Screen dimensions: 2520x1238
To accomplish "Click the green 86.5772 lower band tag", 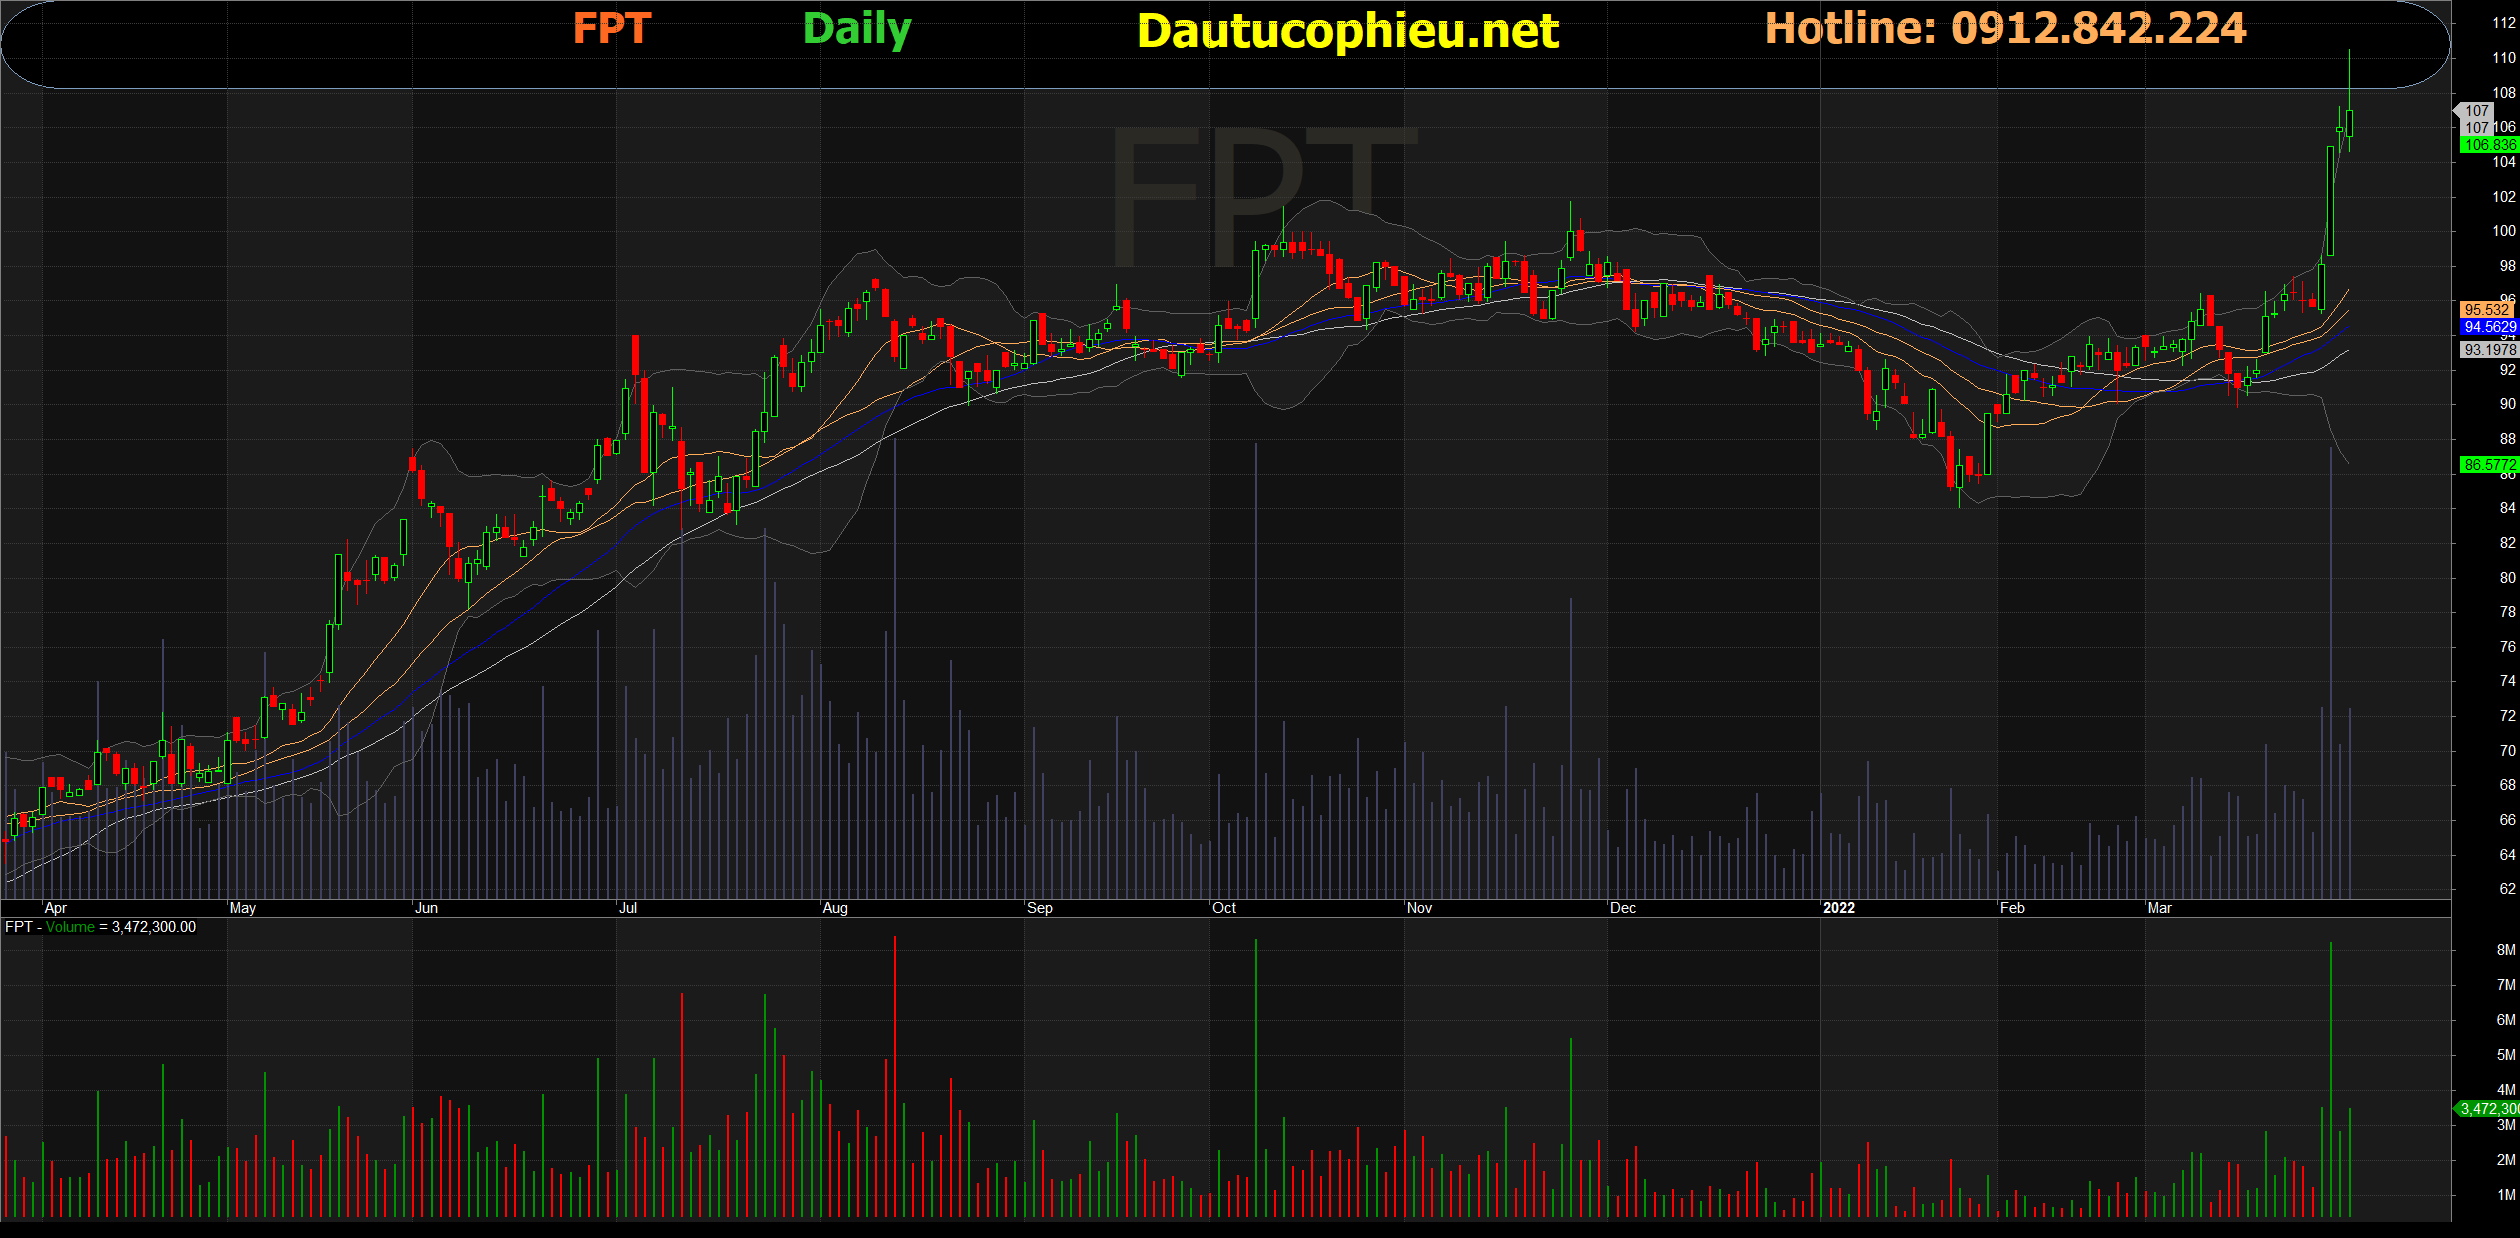I will (2488, 465).
